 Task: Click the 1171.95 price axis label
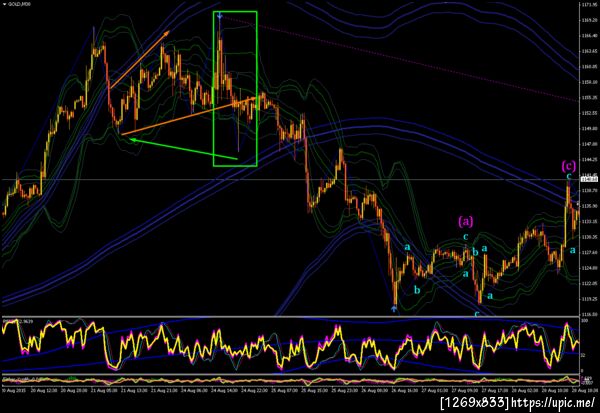coord(590,5)
